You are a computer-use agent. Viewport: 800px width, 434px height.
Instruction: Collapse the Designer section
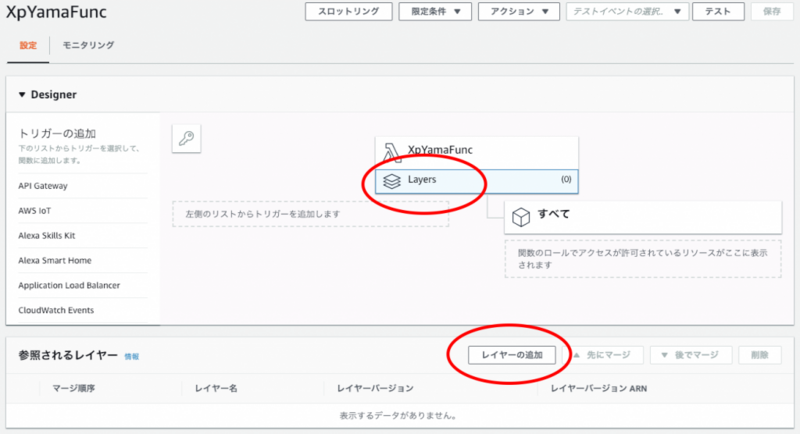pyautogui.click(x=22, y=94)
